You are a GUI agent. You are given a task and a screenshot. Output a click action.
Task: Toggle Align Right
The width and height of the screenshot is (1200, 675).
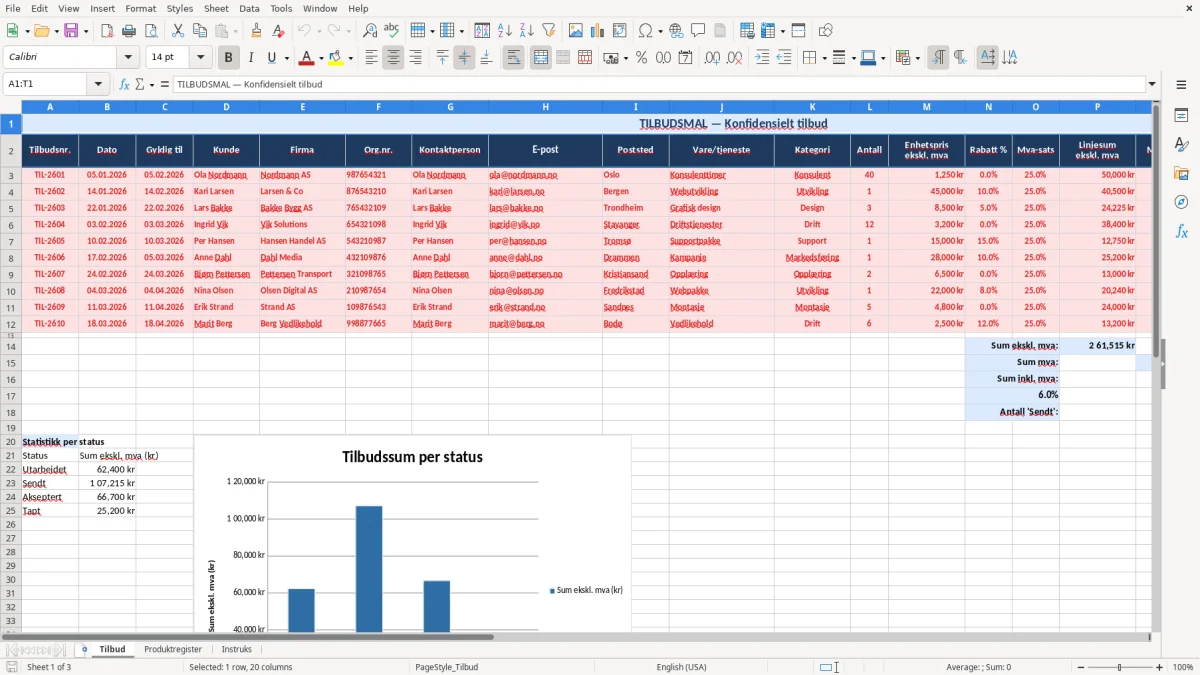point(415,58)
